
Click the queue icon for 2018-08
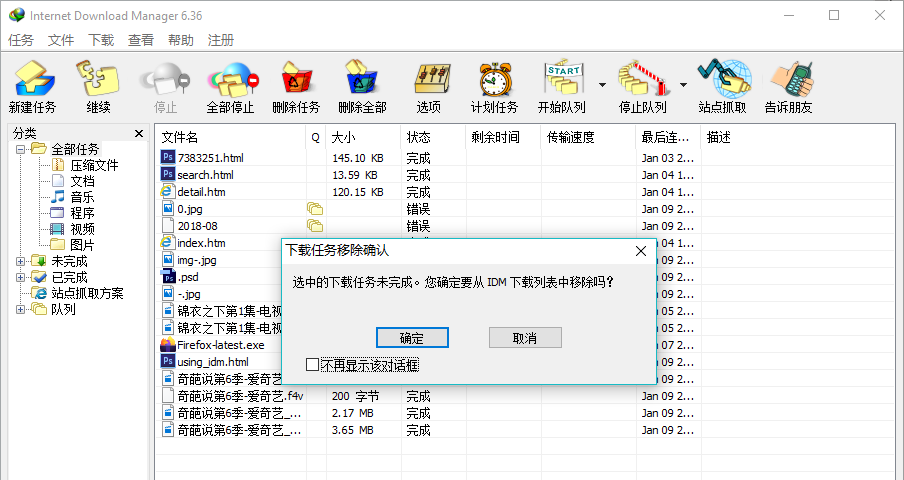[x=315, y=226]
